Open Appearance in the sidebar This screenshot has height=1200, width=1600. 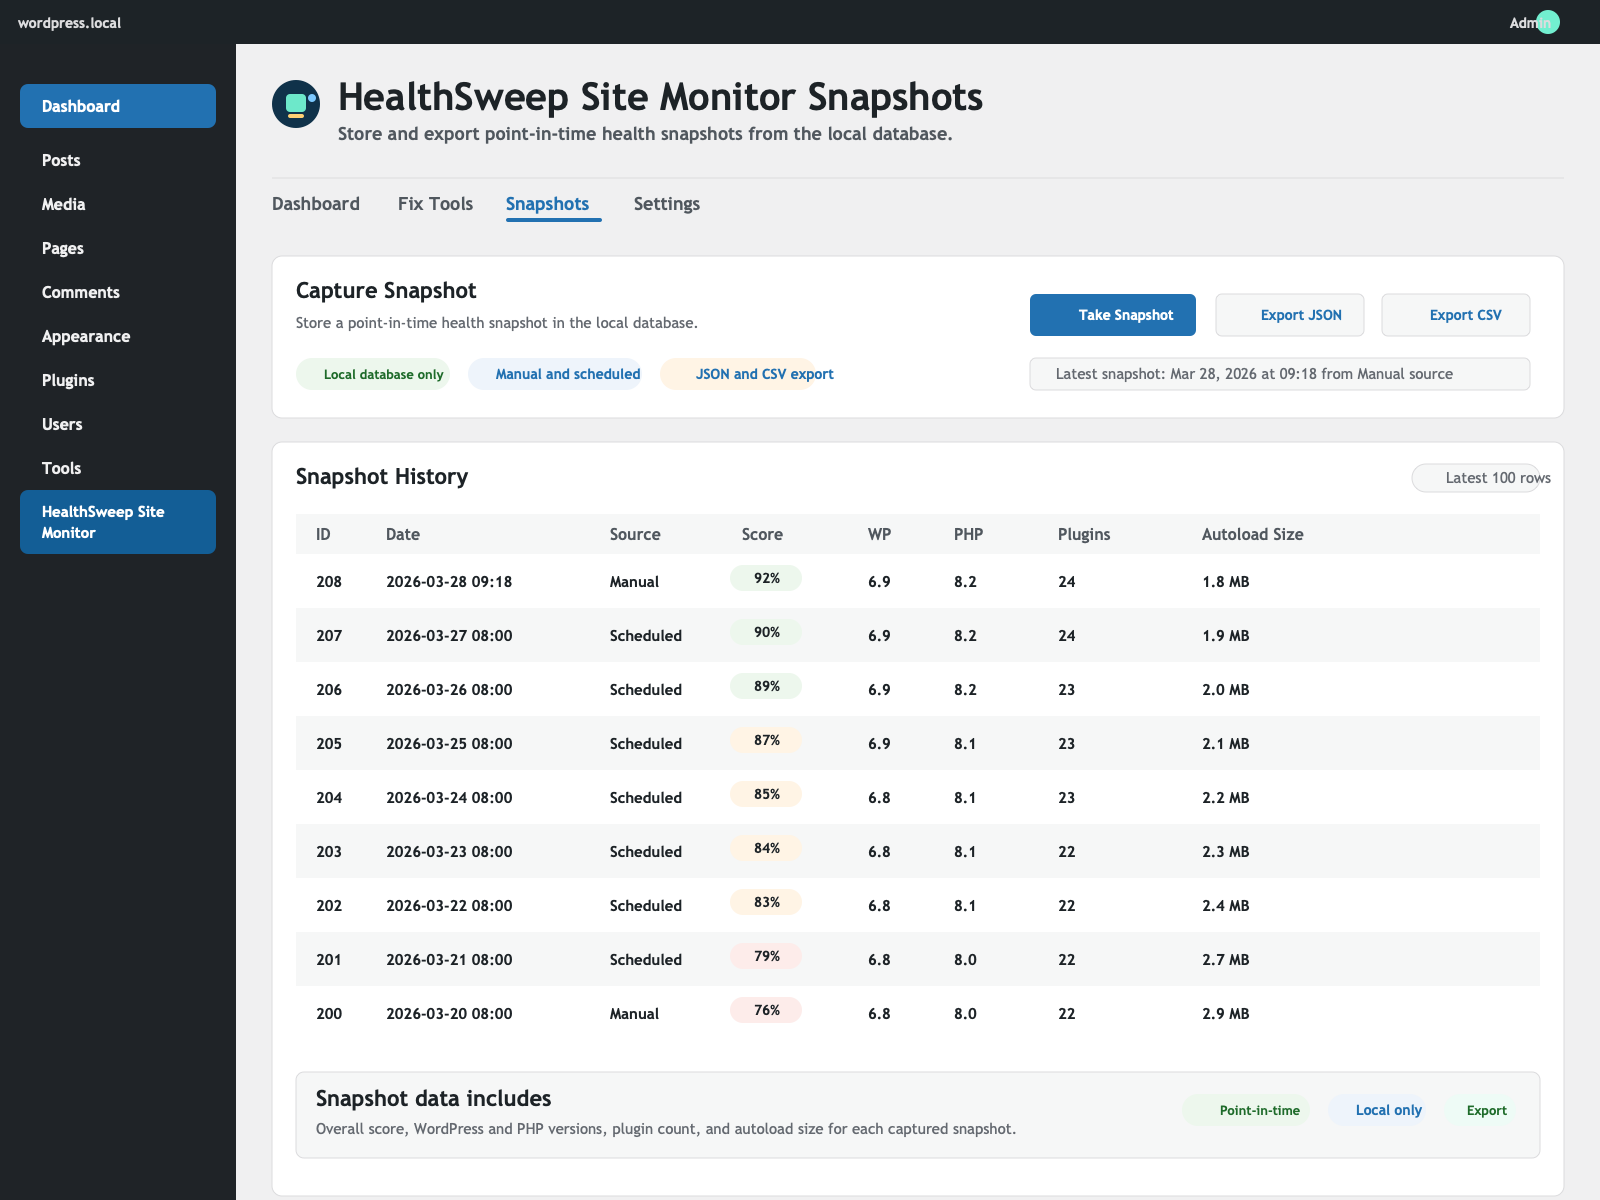tap(85, 336)
